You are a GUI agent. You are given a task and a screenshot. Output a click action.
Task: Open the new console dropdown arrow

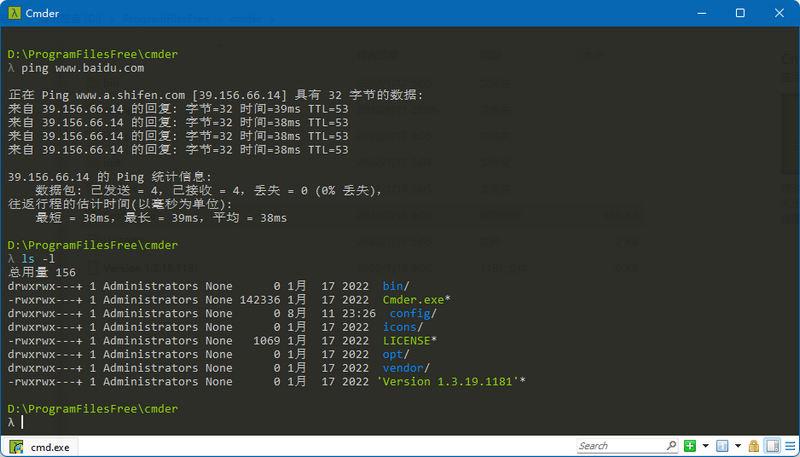coord(706,446)
